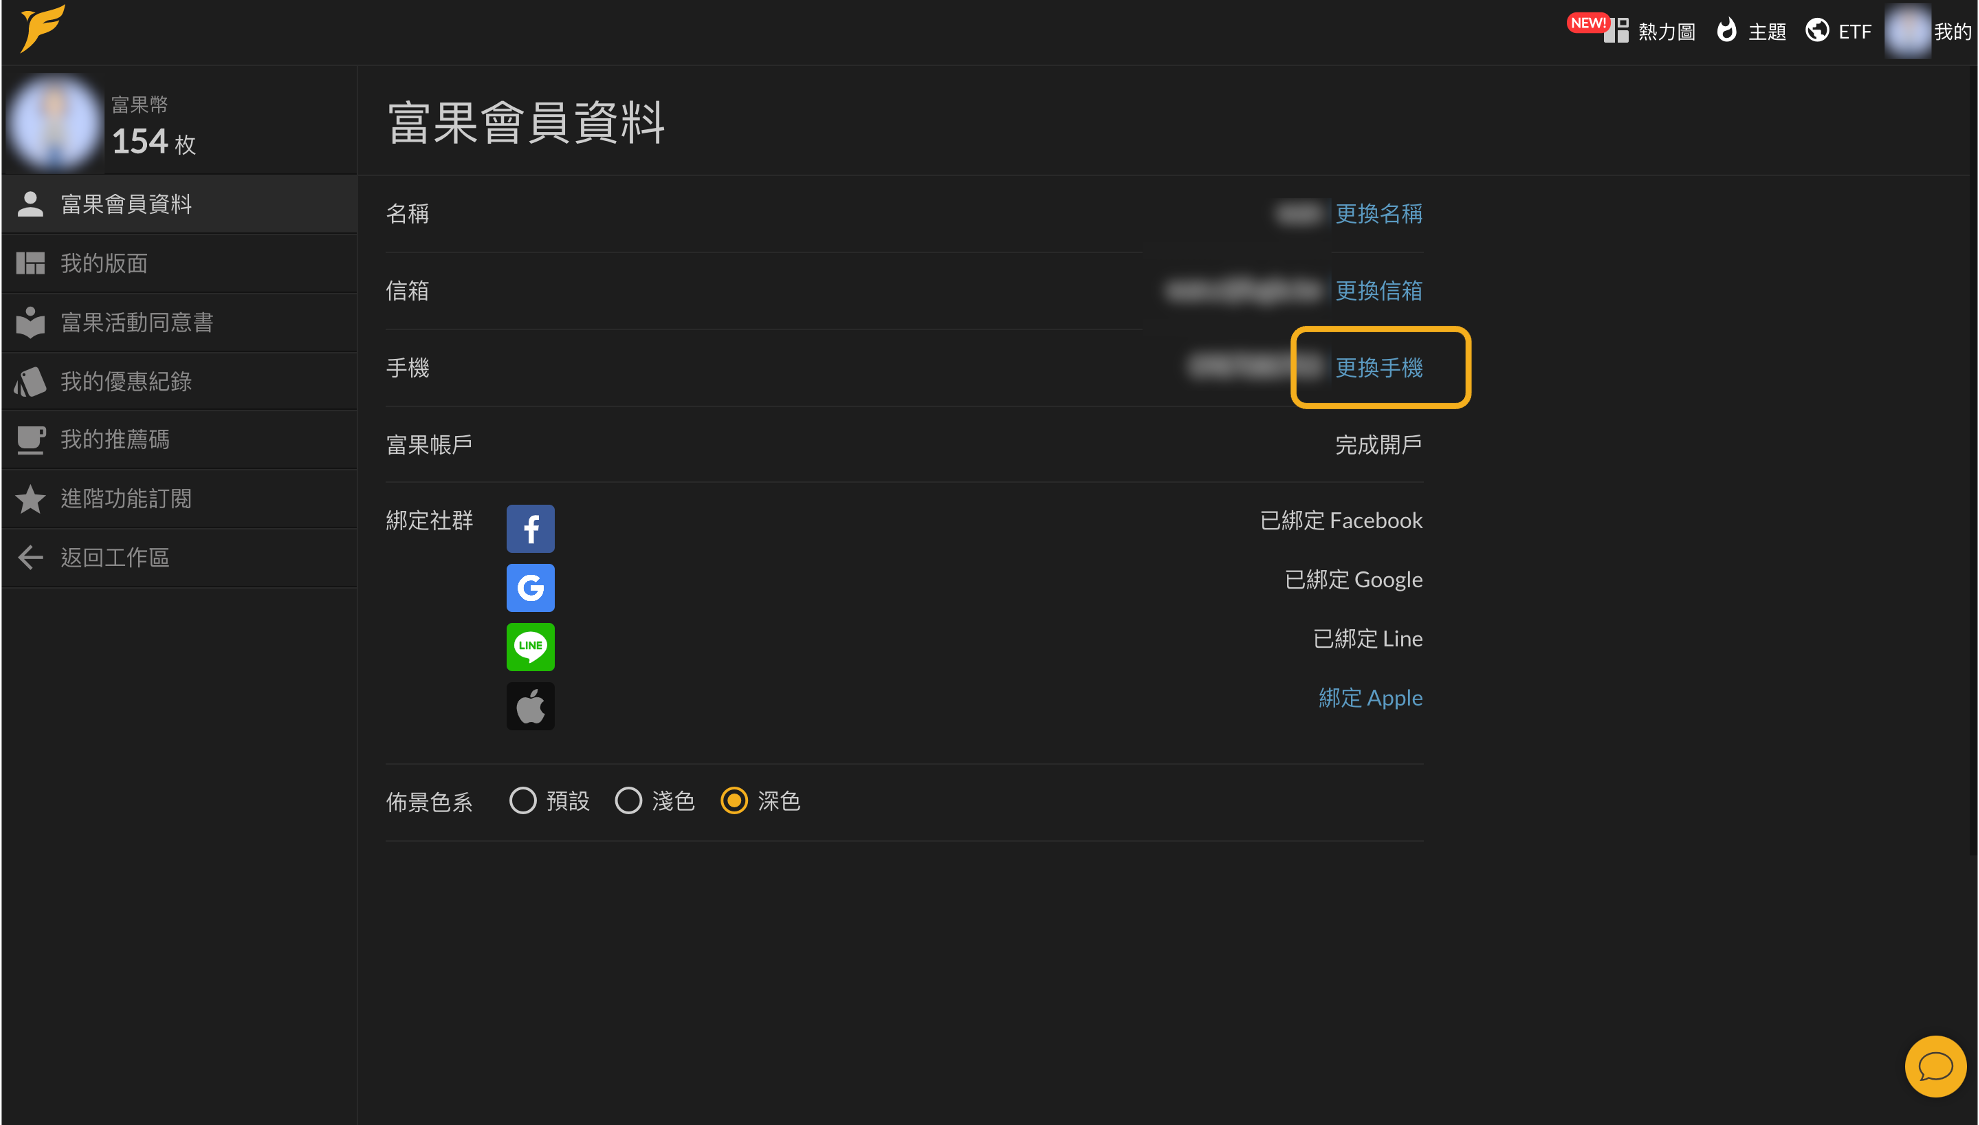1979x1125 pixels.
Task: Click the 更換手機 link
Action: point(1379,367)
